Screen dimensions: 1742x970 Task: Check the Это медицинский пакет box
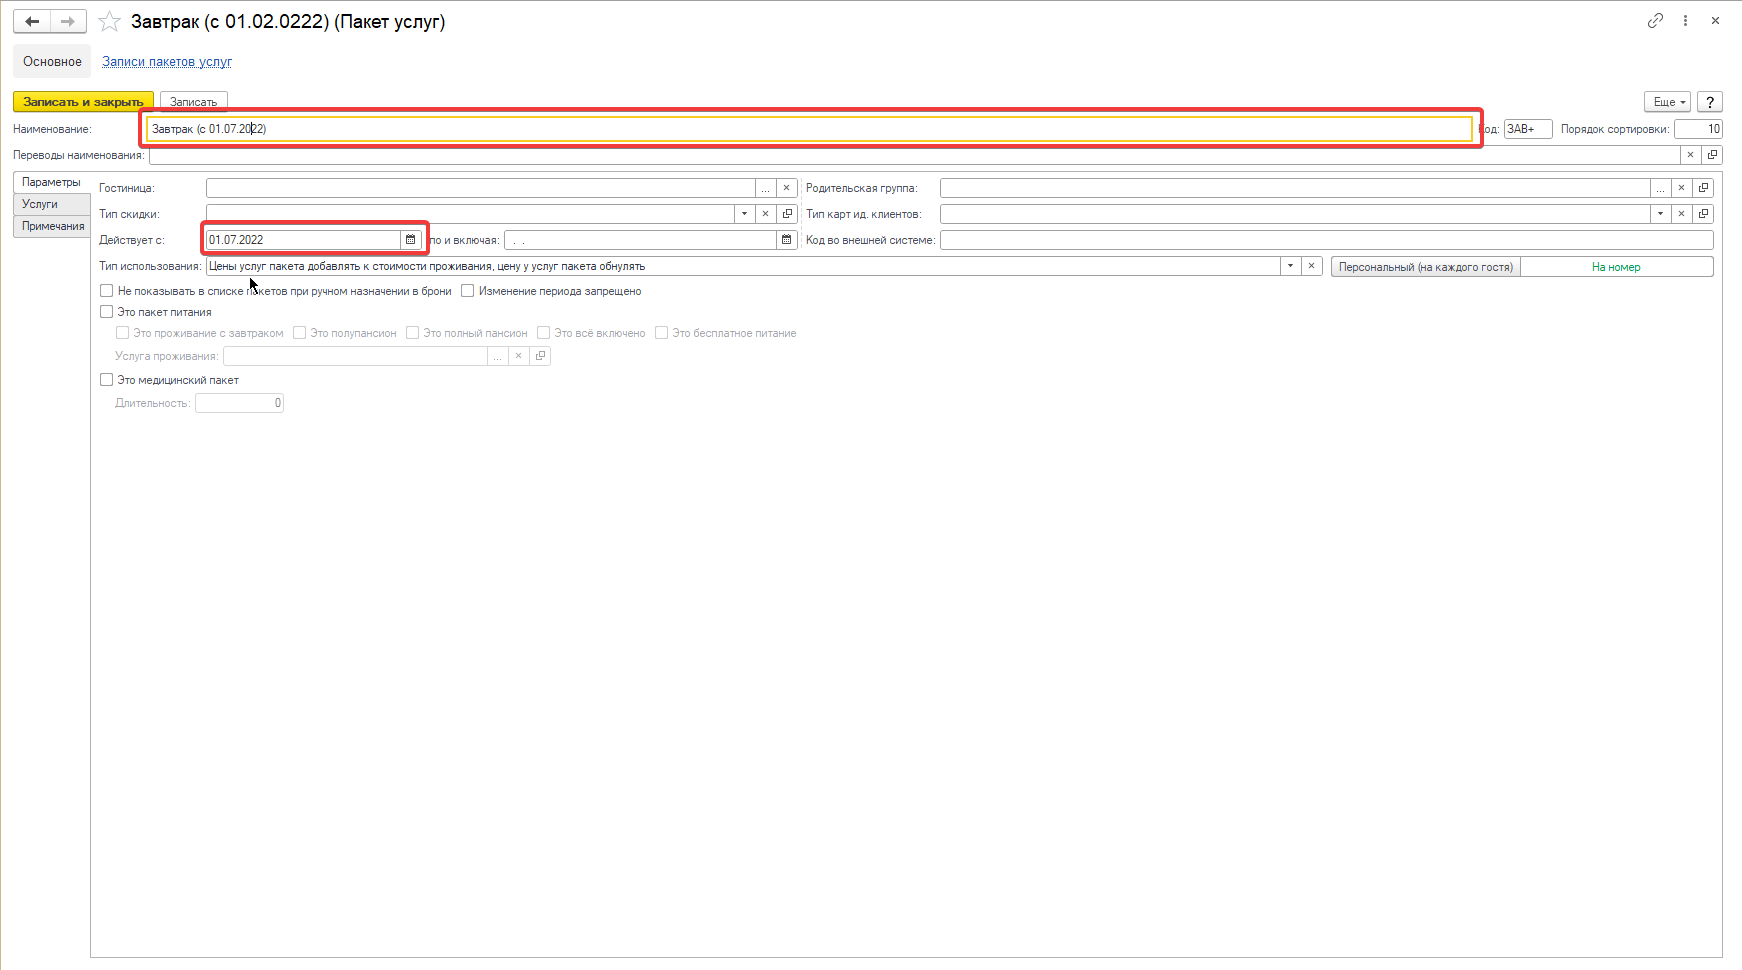click(106, 380)
